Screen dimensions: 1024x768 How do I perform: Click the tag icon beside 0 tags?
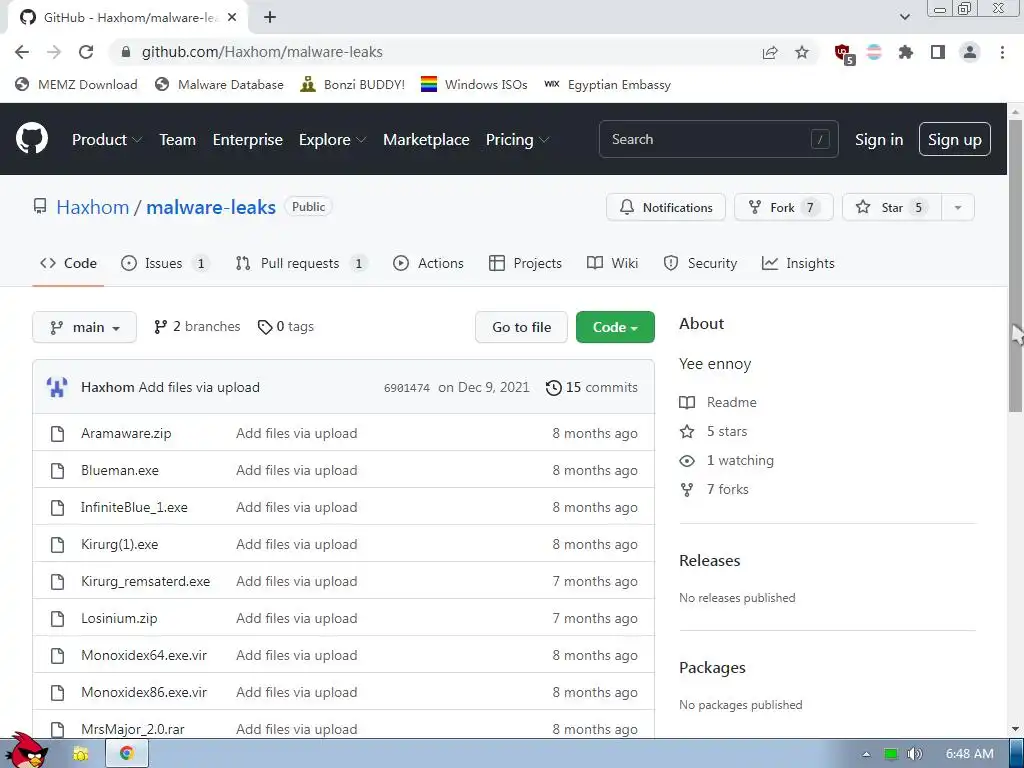(264, 327)
